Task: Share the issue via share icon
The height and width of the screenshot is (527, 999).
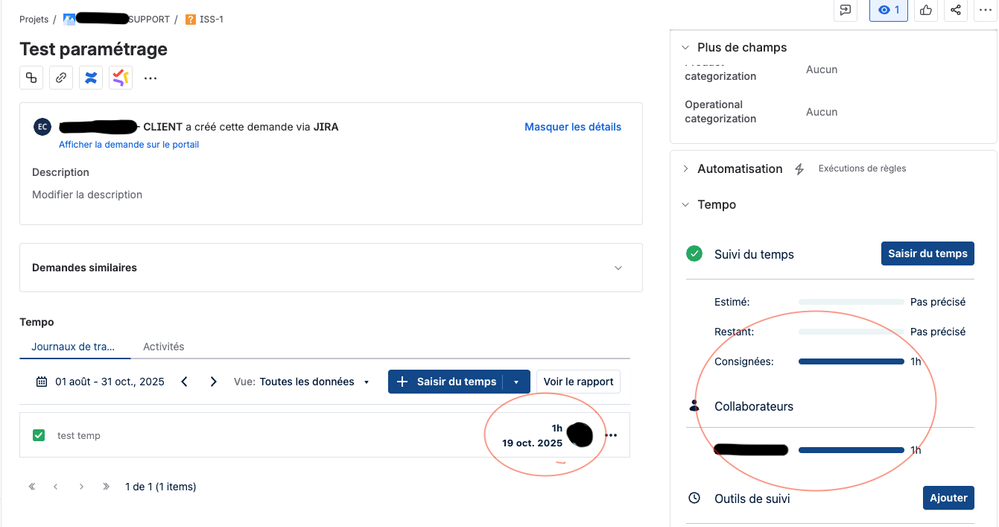Action: (956, 10)
